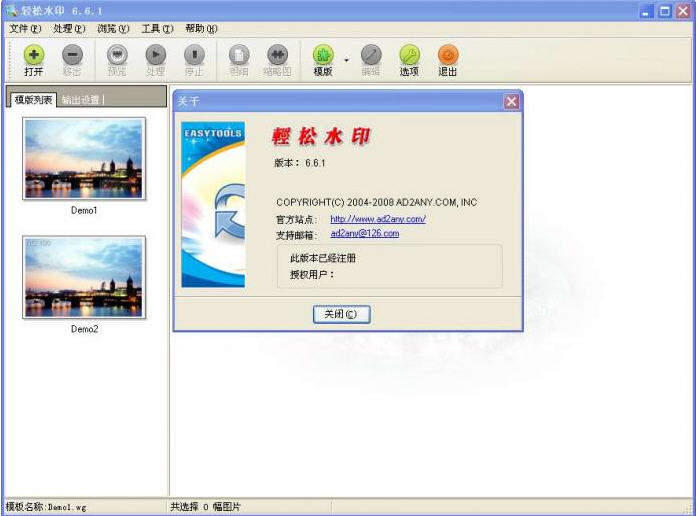This screenshot has height=516, width=696.
Task: Open the 帮助(H) menu
Action: point(201,29)
